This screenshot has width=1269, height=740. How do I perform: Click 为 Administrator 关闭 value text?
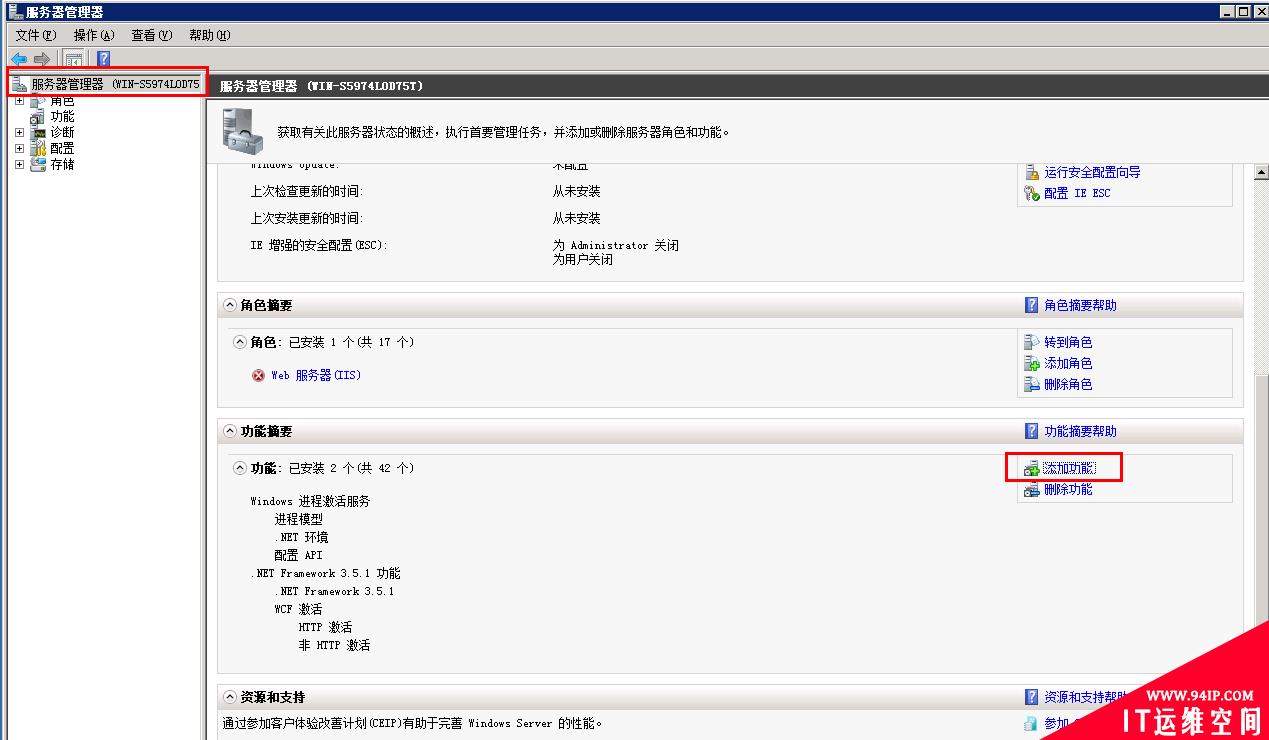click(x=616, y=245)
